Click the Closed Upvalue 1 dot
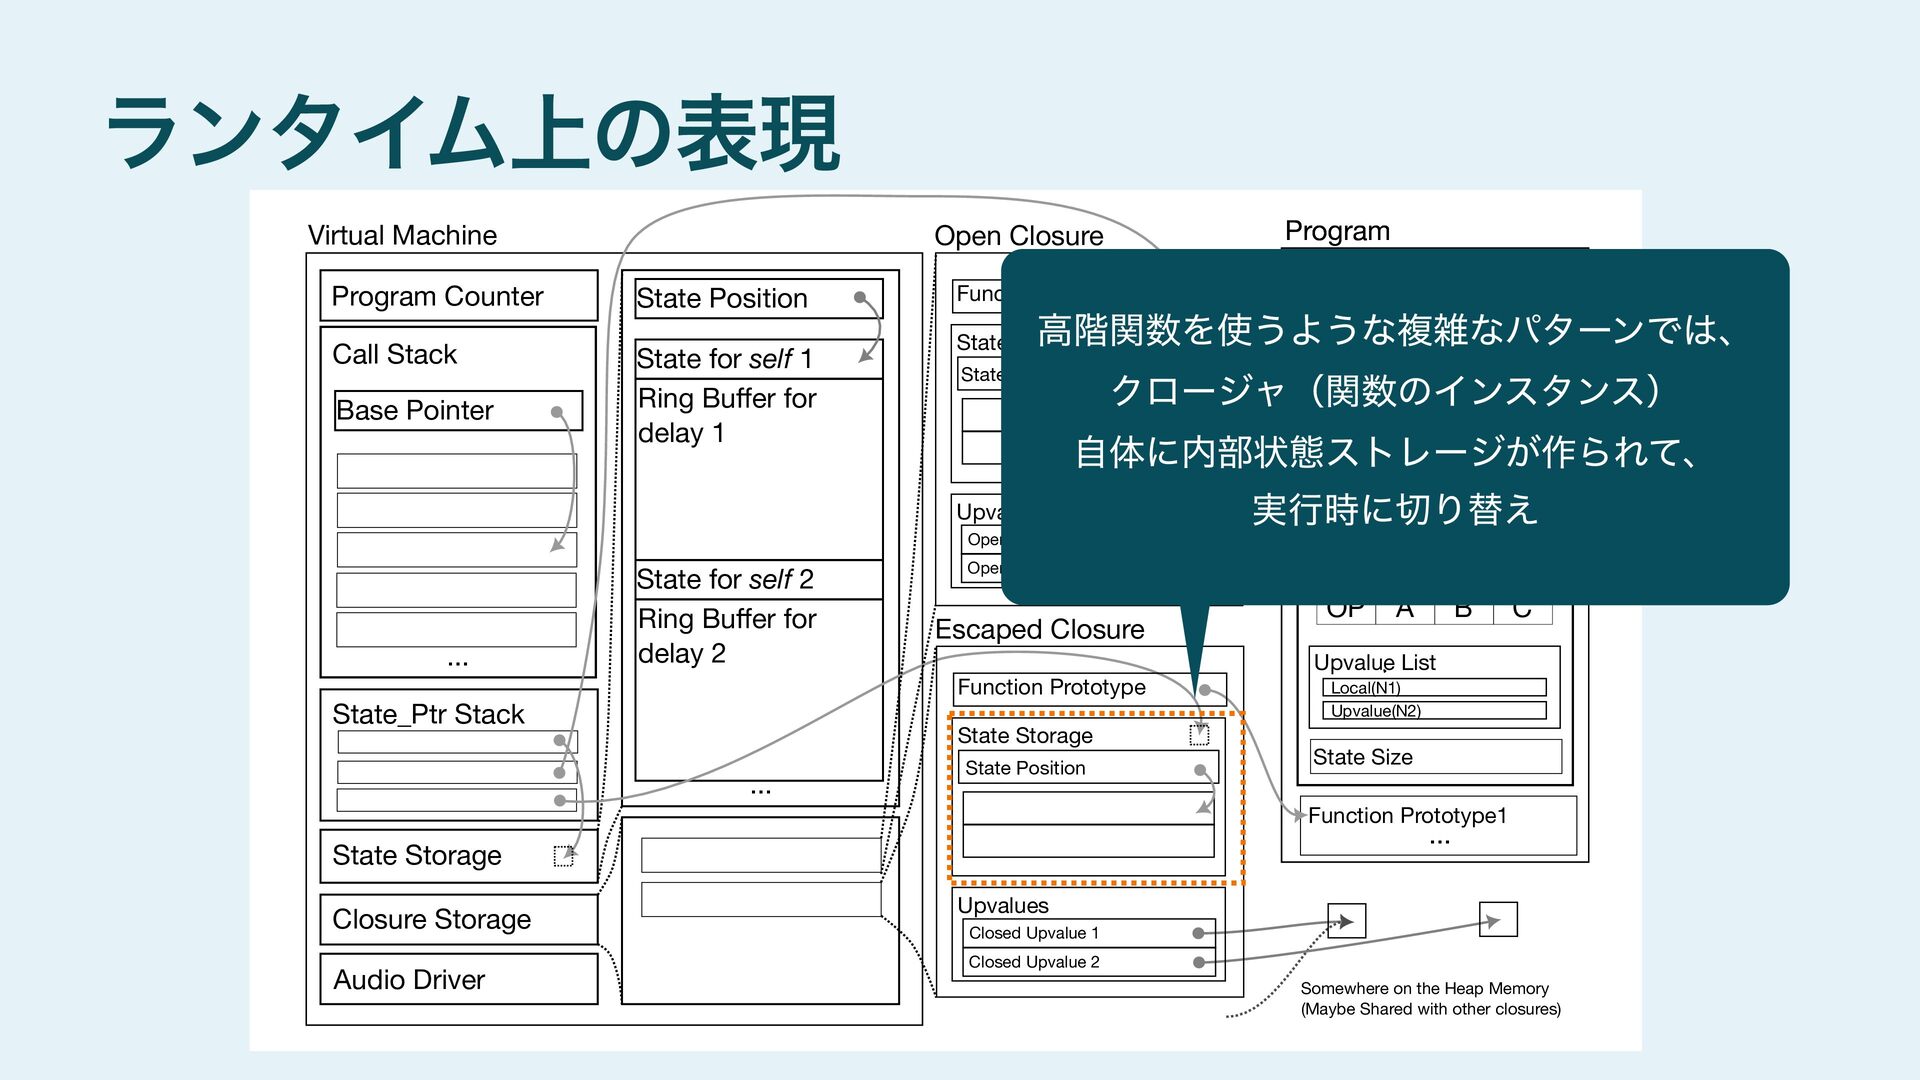The image size is (1920, 1080). point(1198,933)
